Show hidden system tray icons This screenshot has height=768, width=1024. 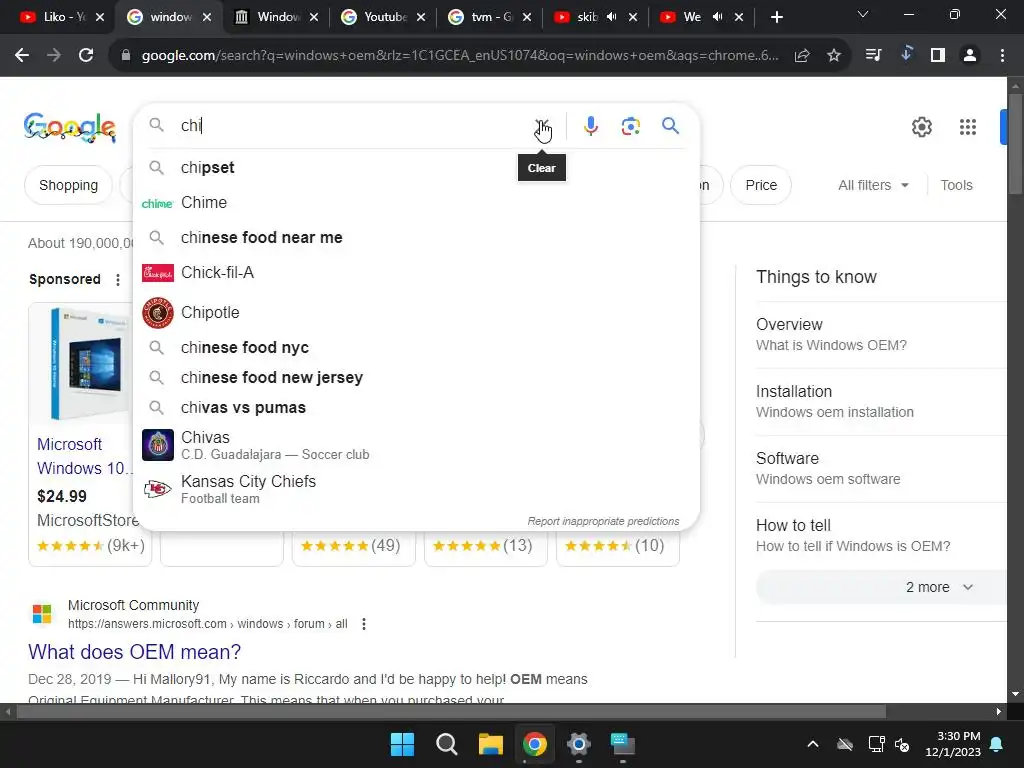click(x=813, y=744)
